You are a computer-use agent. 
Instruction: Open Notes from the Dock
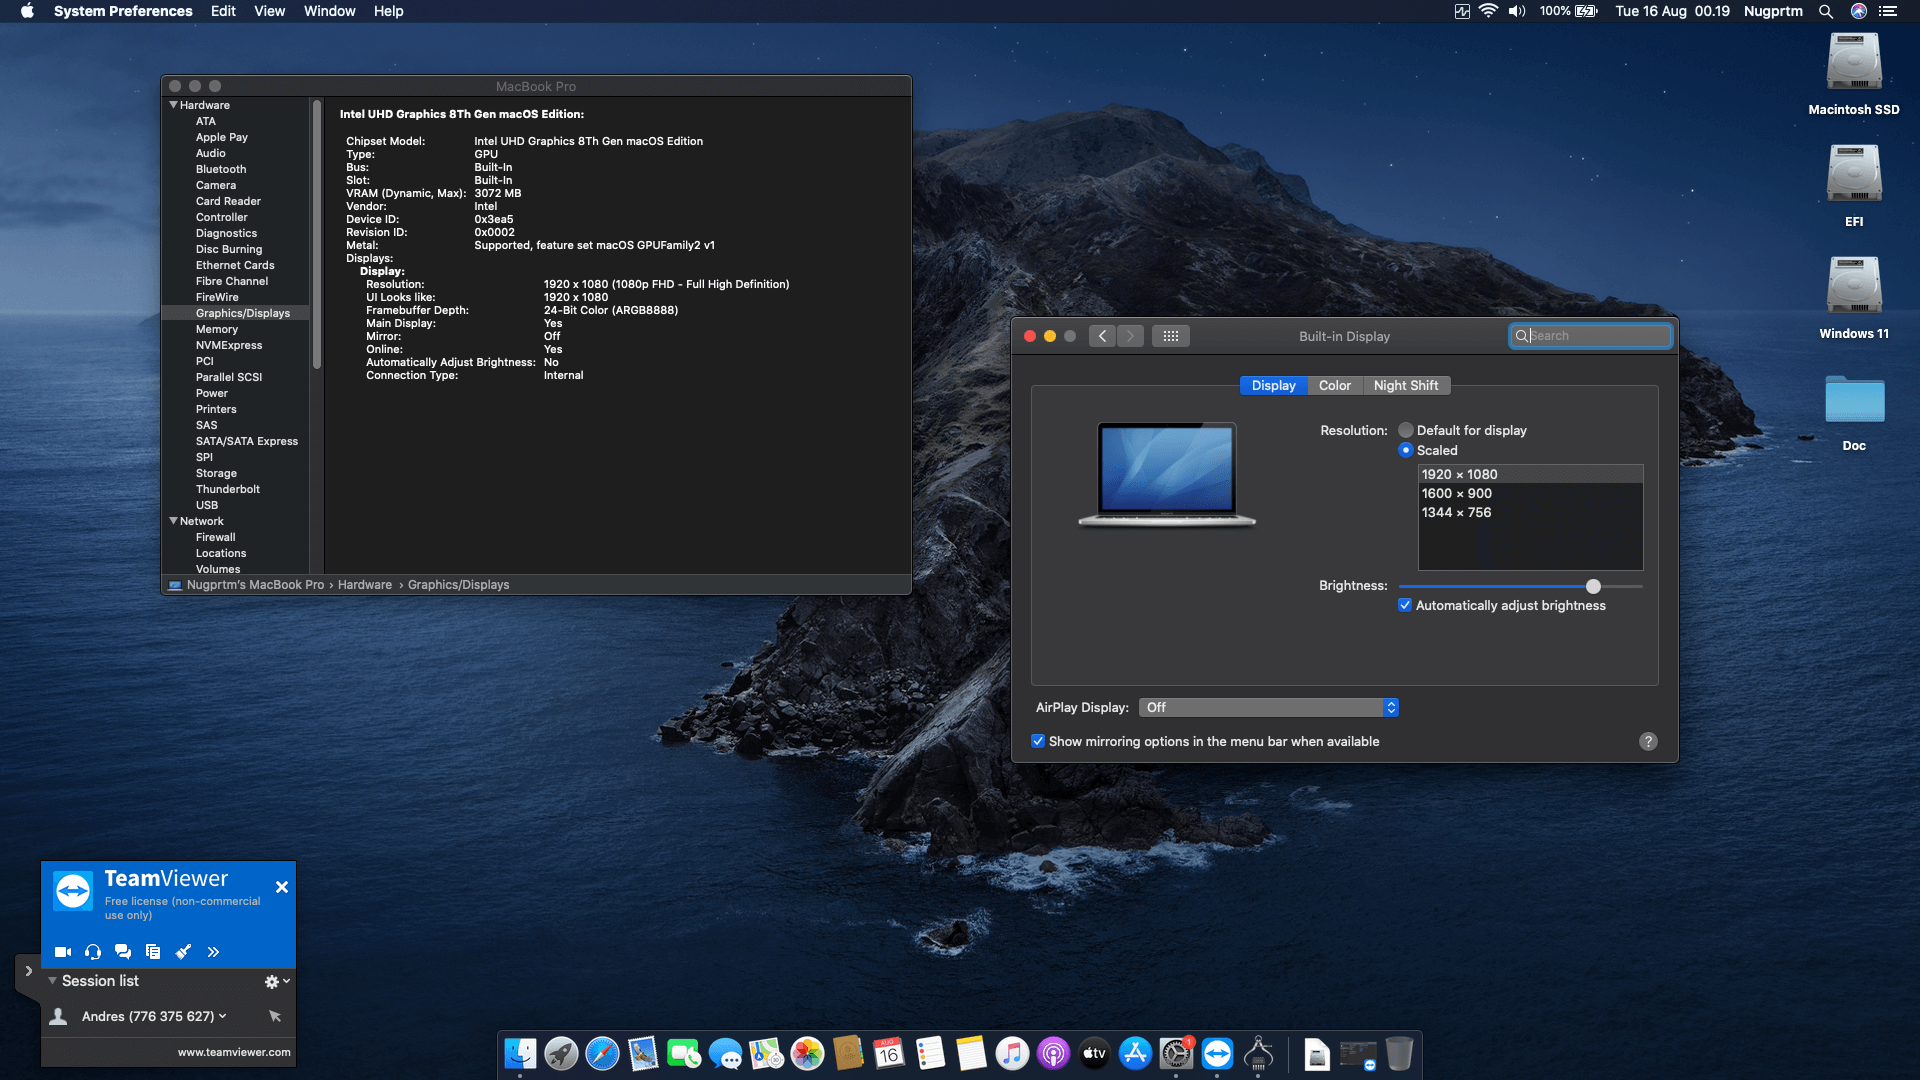click(971, 1054)
